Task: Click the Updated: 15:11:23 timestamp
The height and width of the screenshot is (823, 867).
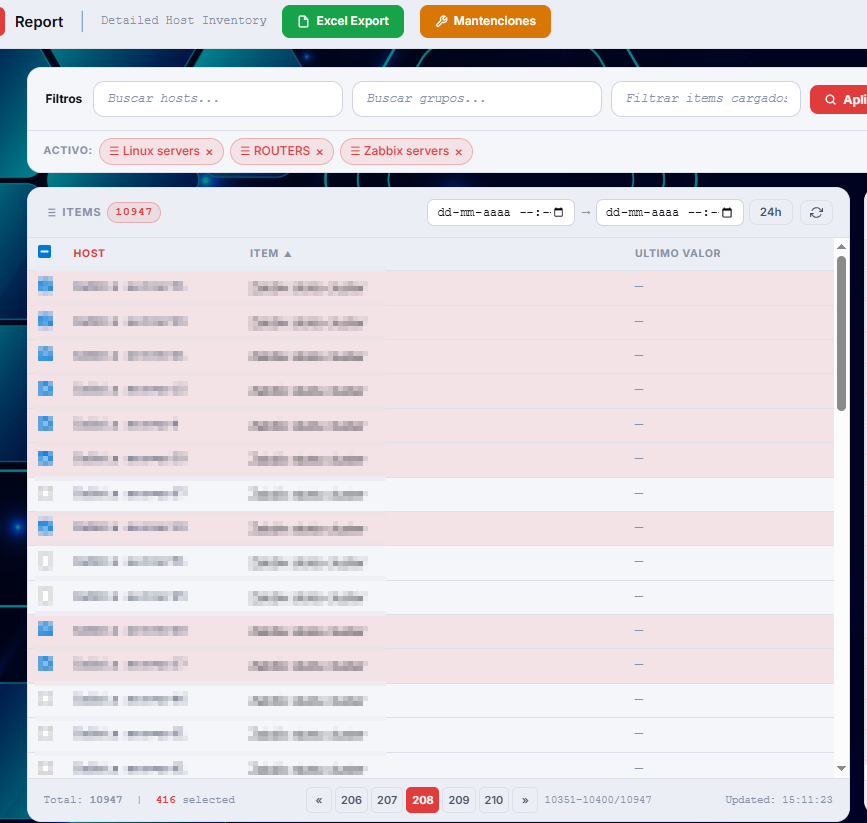Action: pos(779,800)
